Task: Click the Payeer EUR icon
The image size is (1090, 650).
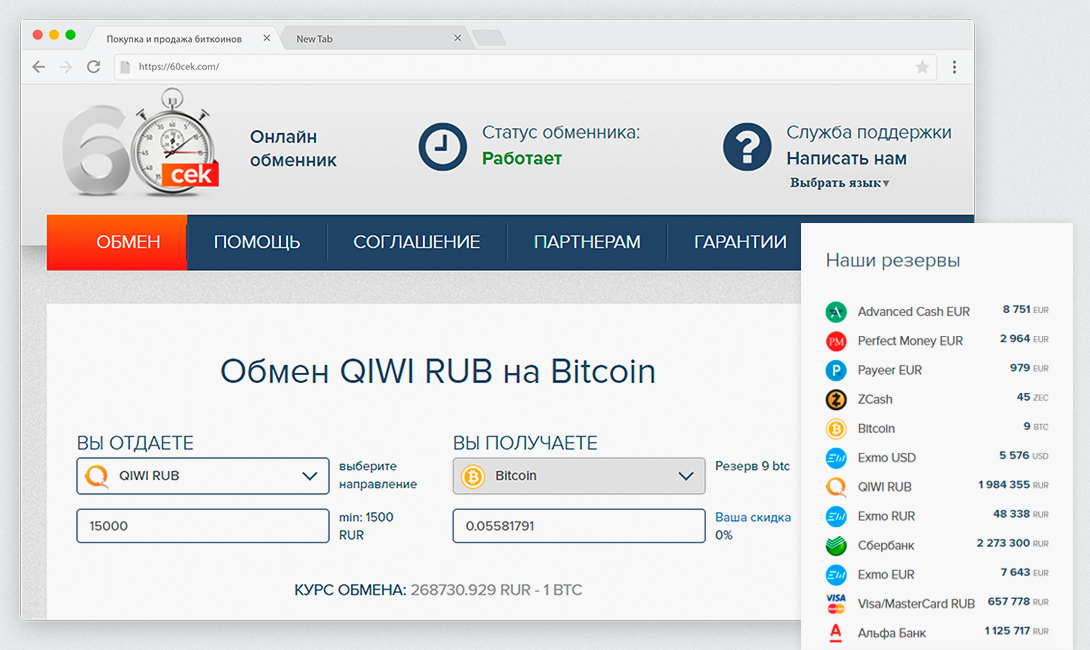Action: 836,370
